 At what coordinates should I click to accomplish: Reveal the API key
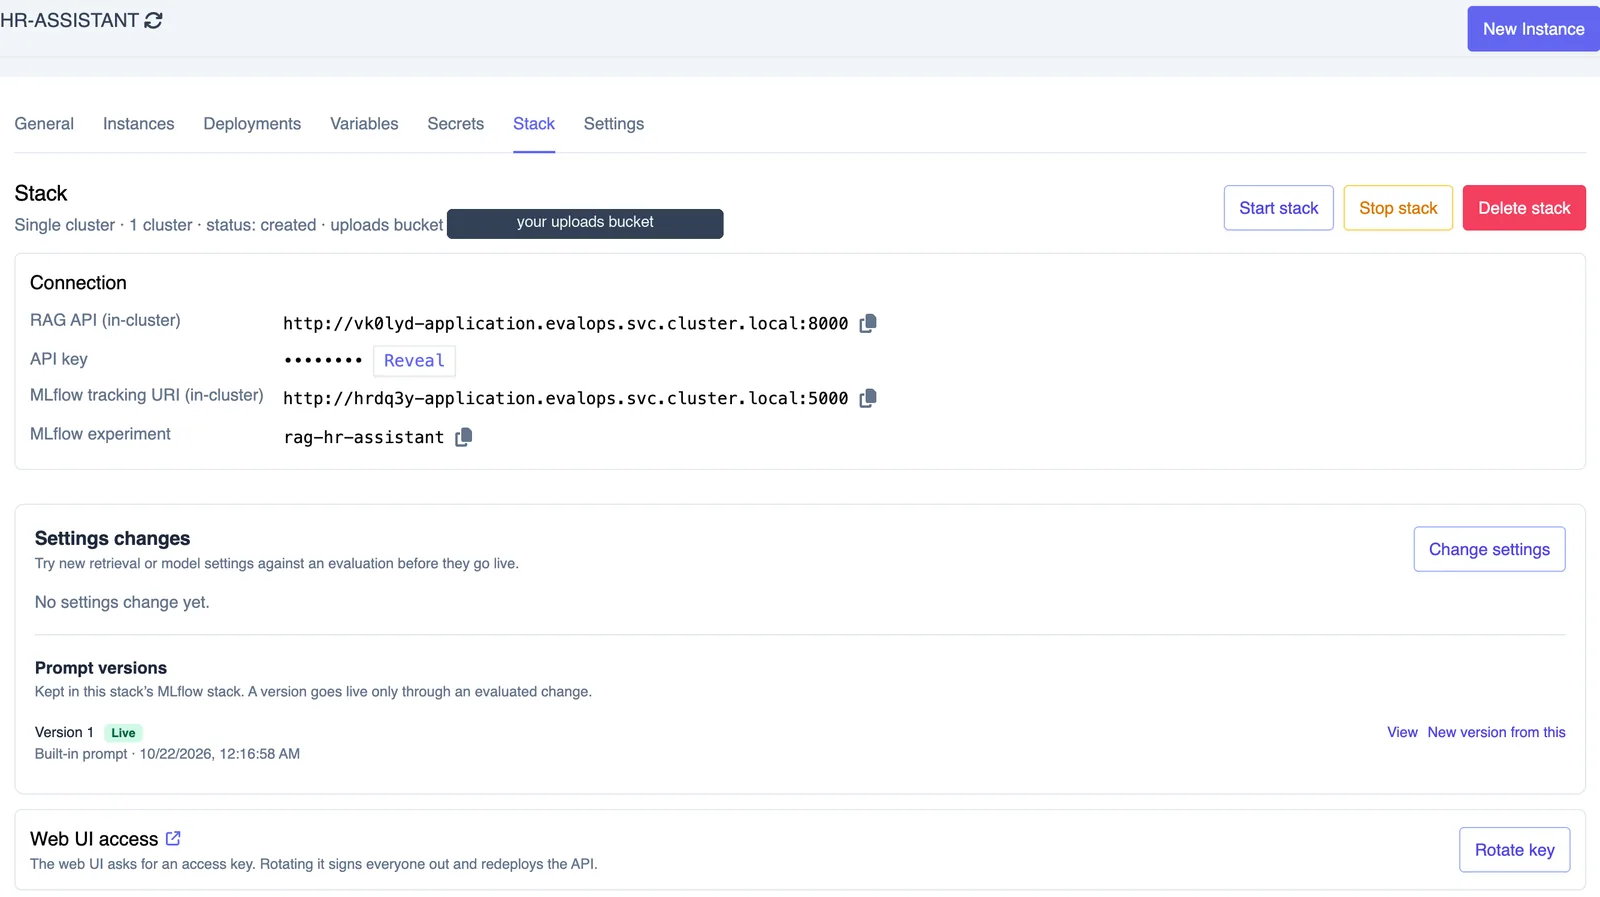pos(414,361)
